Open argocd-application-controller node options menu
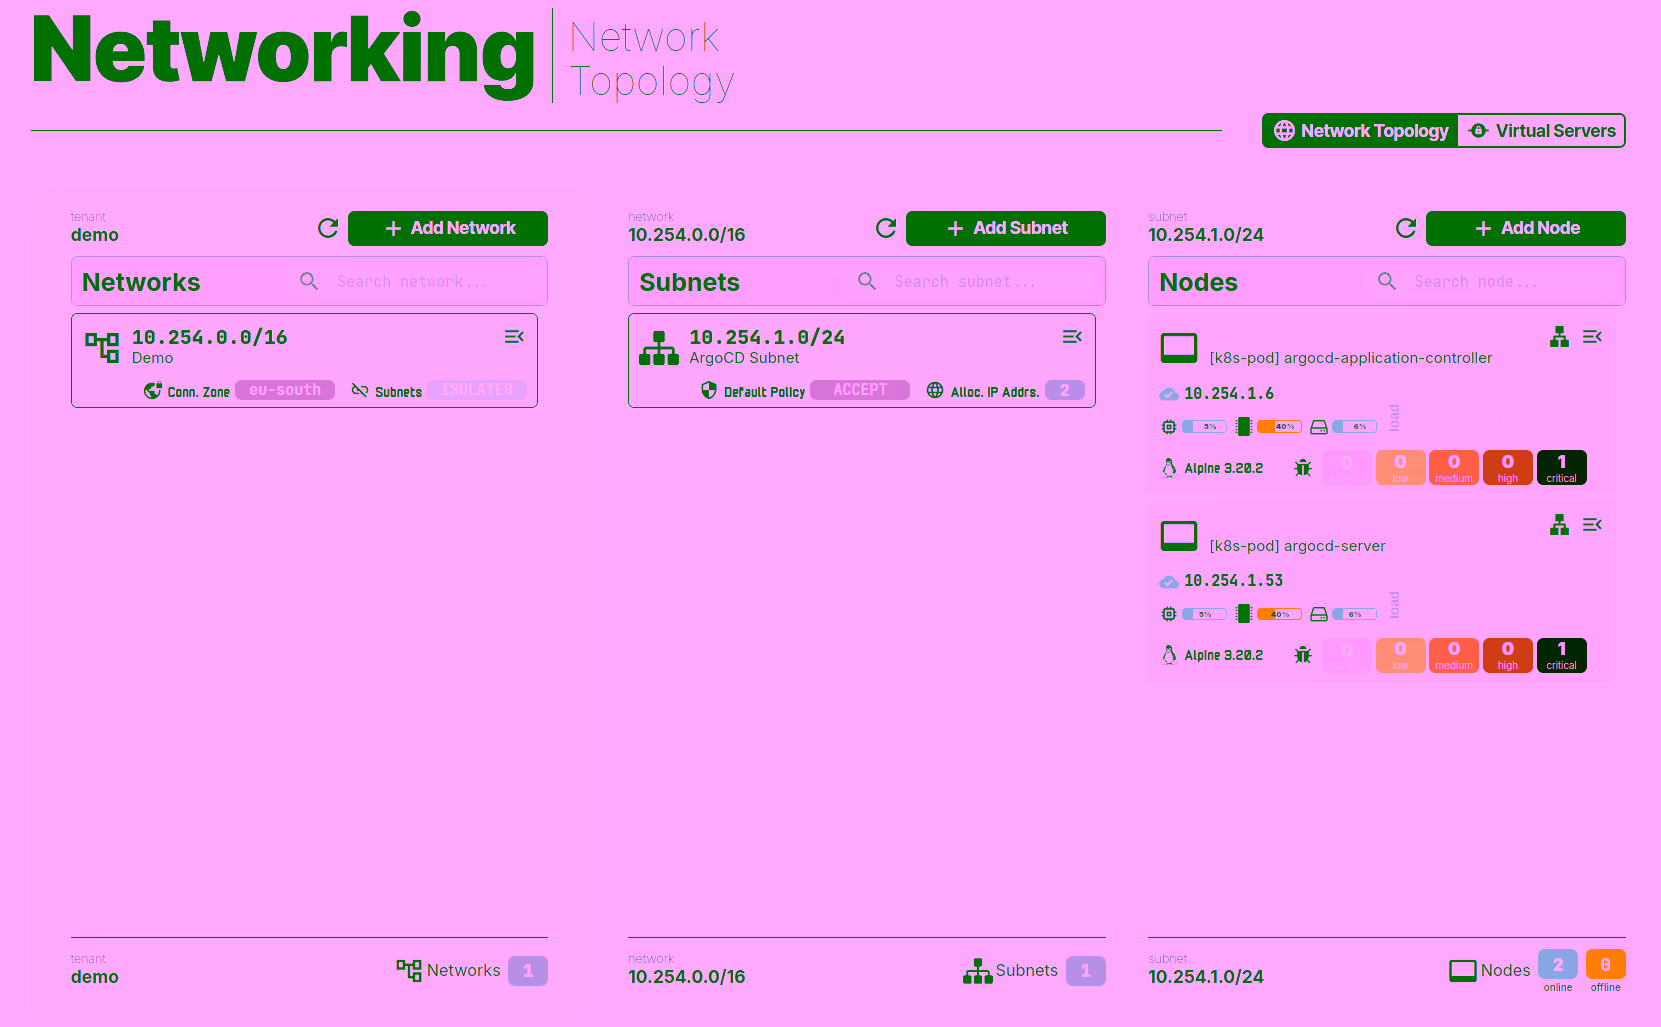The height and width of the screenshot is (1027, 1661). point(1592,337)
